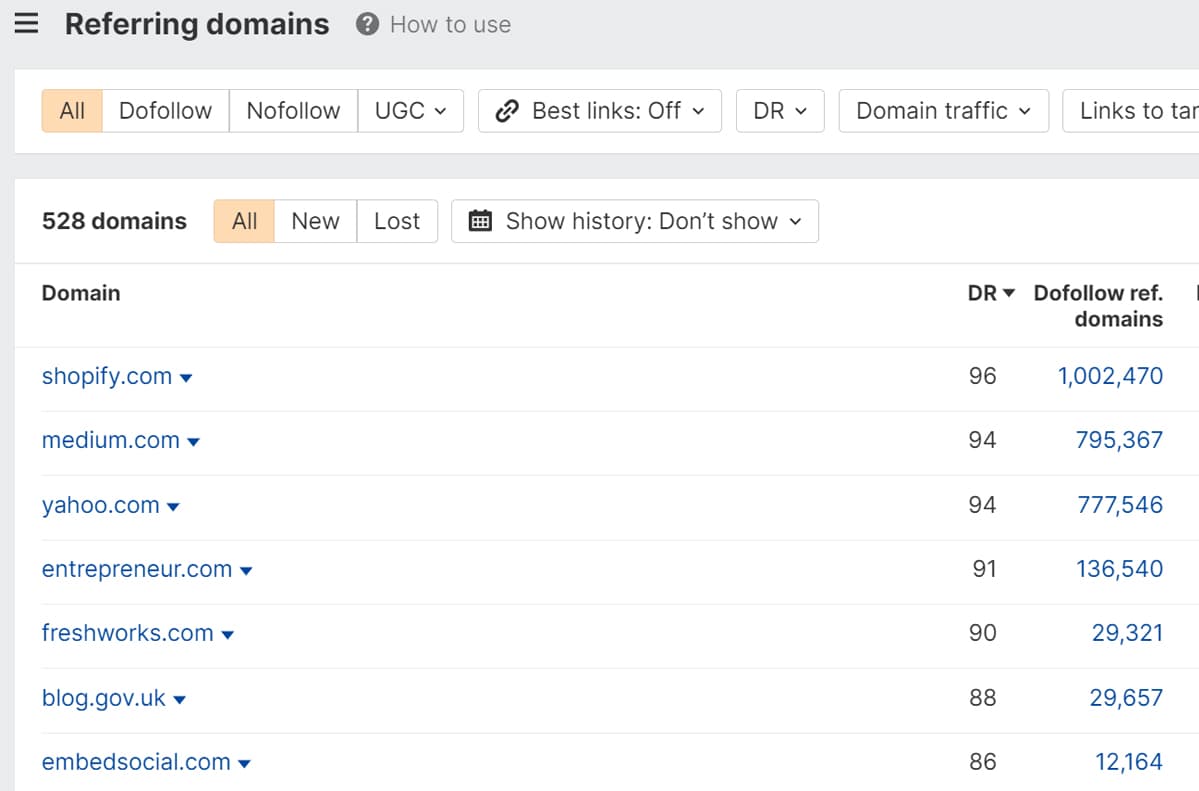Enable the Nofollow filter
Viewport: 1199px width, 791px height.
coord(293,111)
